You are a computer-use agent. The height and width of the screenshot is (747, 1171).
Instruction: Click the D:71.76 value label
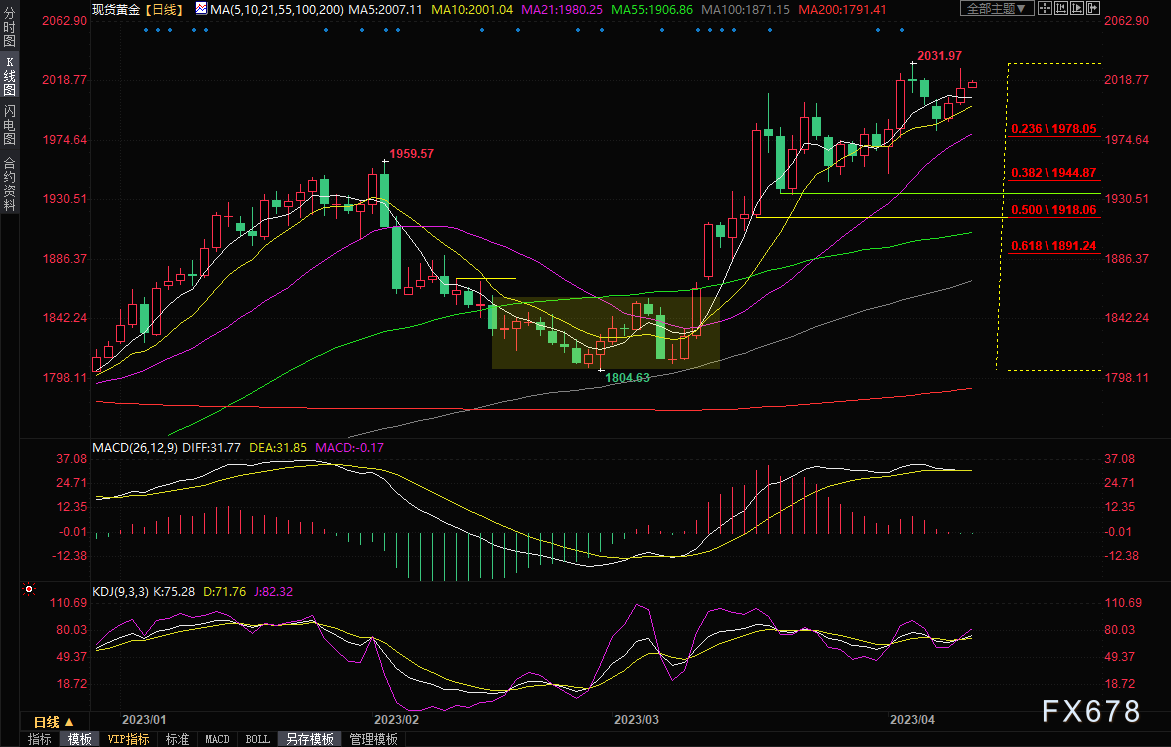click(224, 592)
